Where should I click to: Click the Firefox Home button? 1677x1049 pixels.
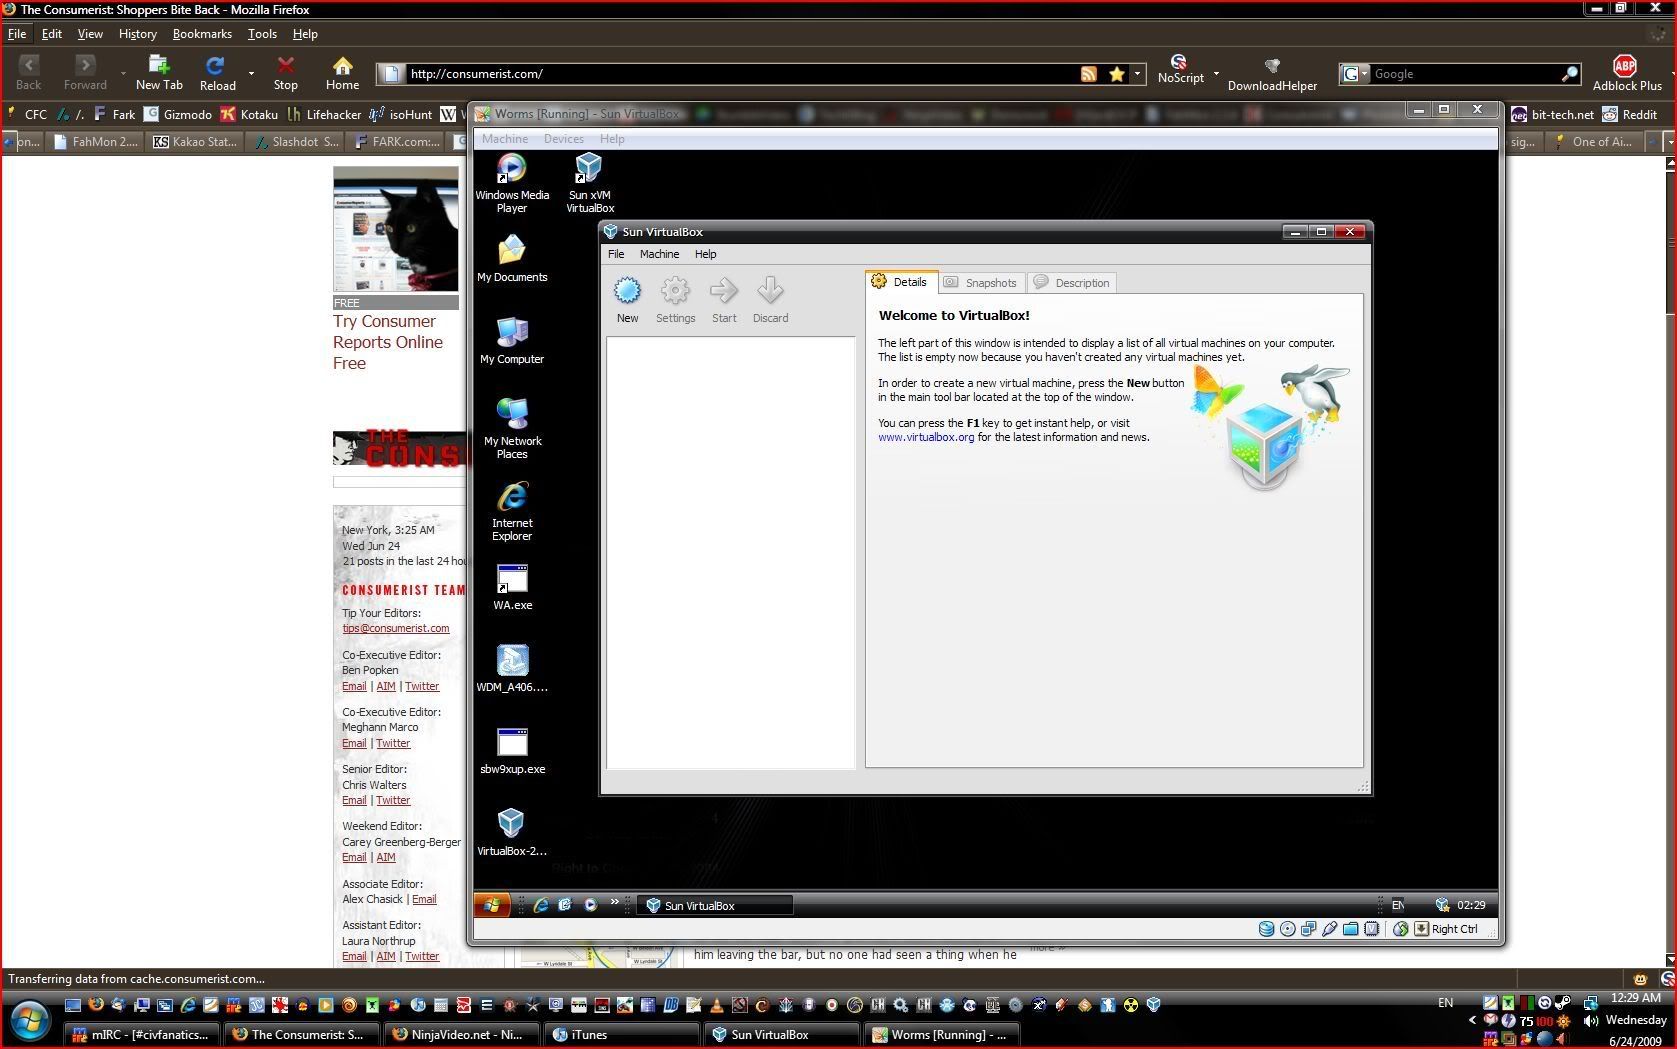[x=342, y=73]
